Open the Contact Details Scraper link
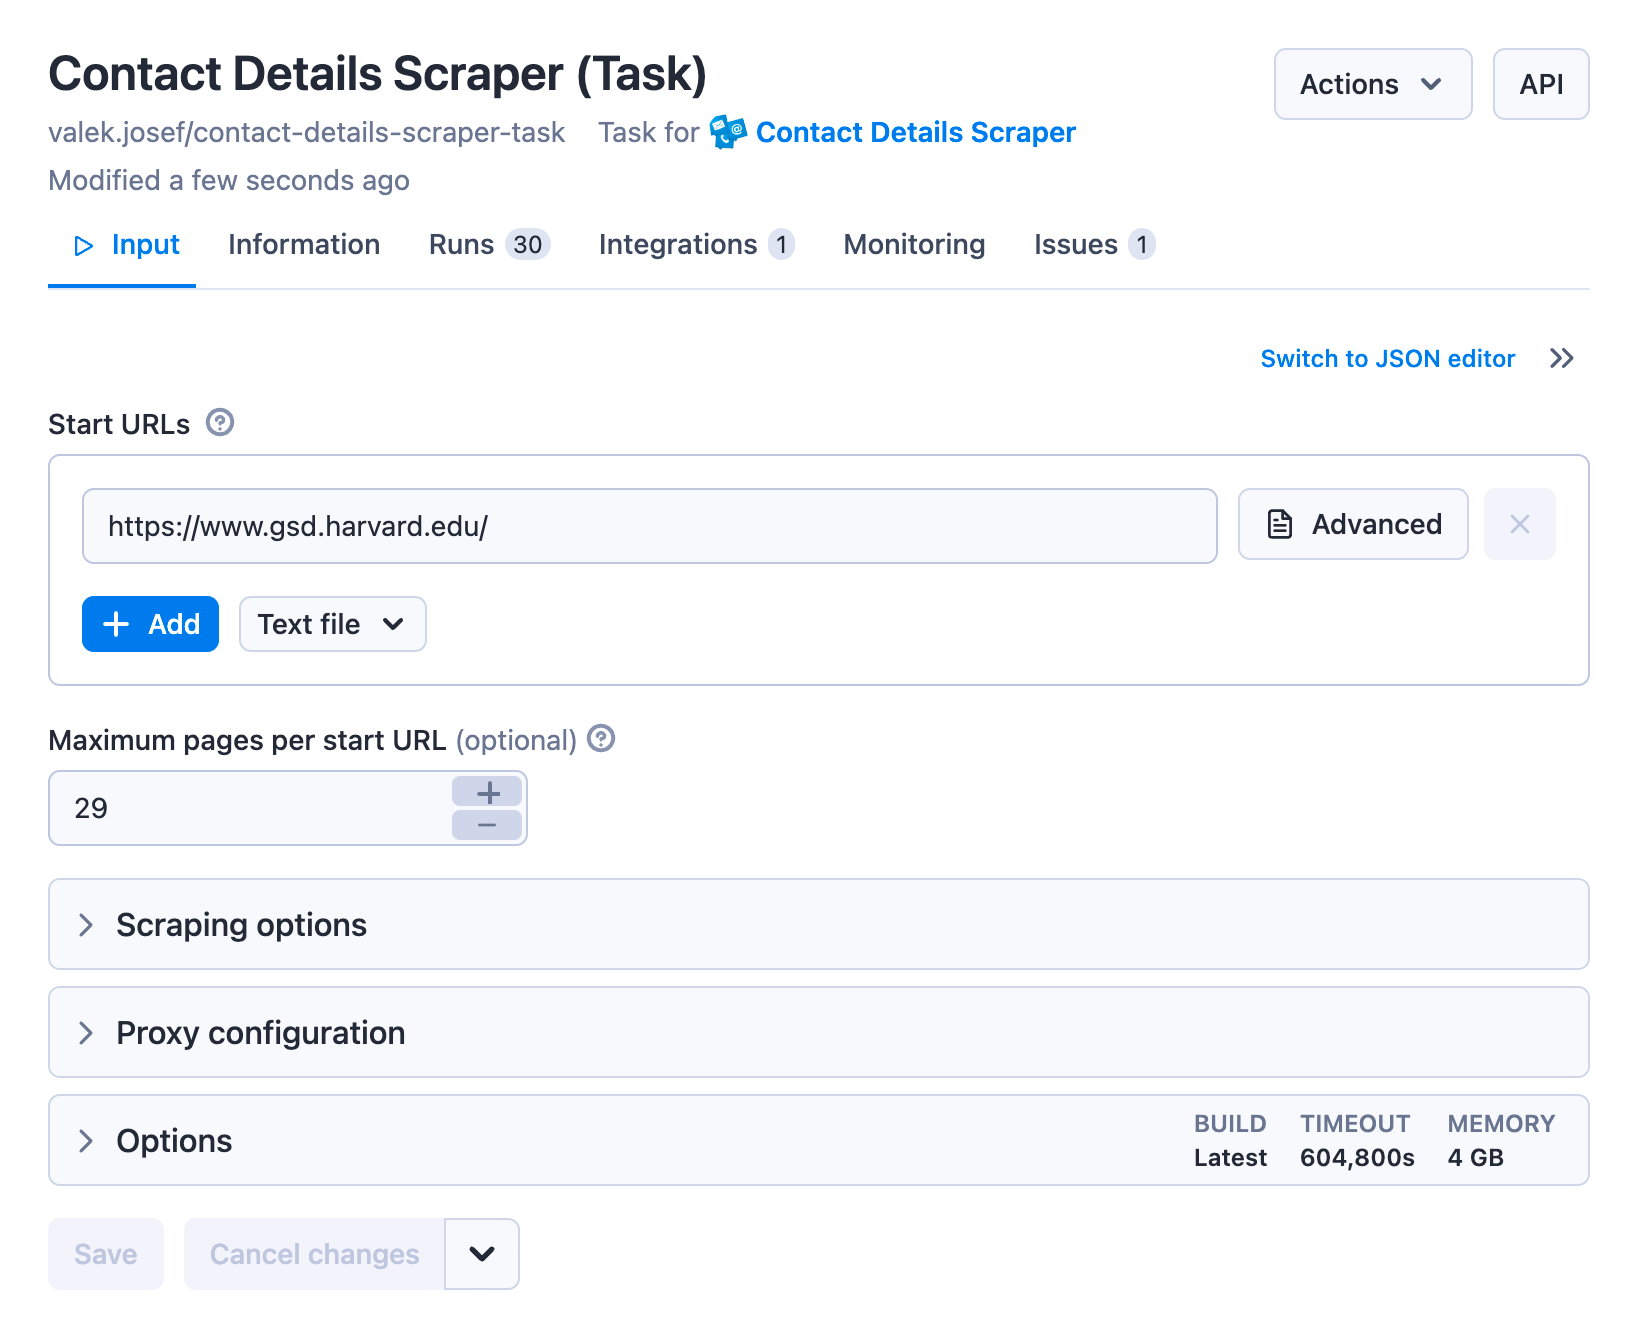 [916, 131]
